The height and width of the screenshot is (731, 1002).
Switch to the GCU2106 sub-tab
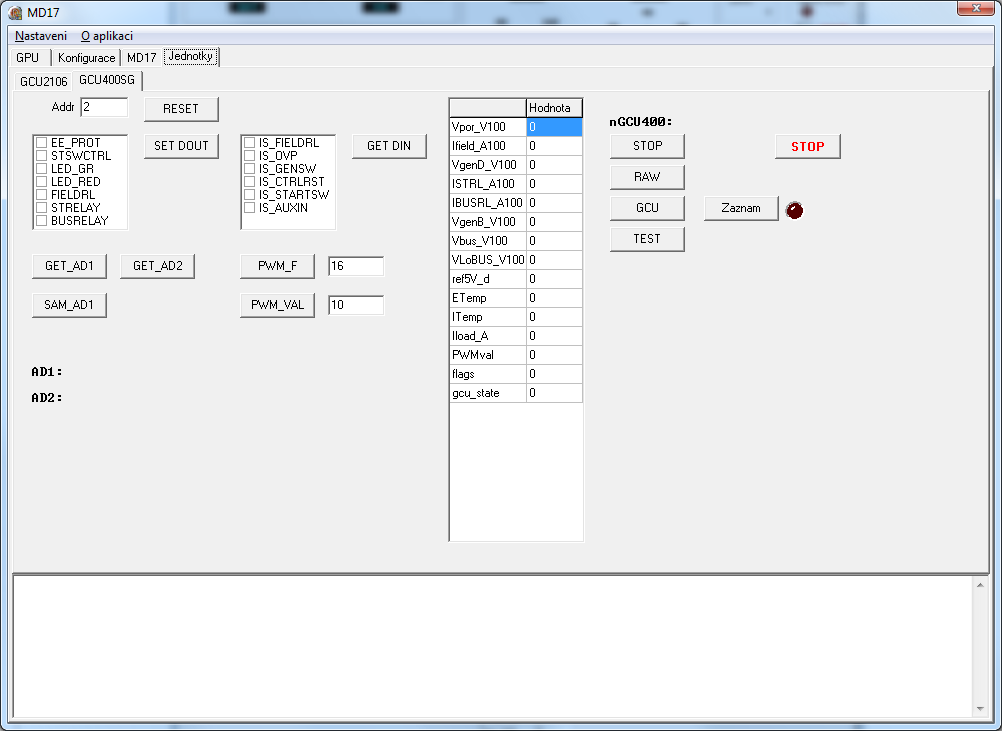[43, 81]
